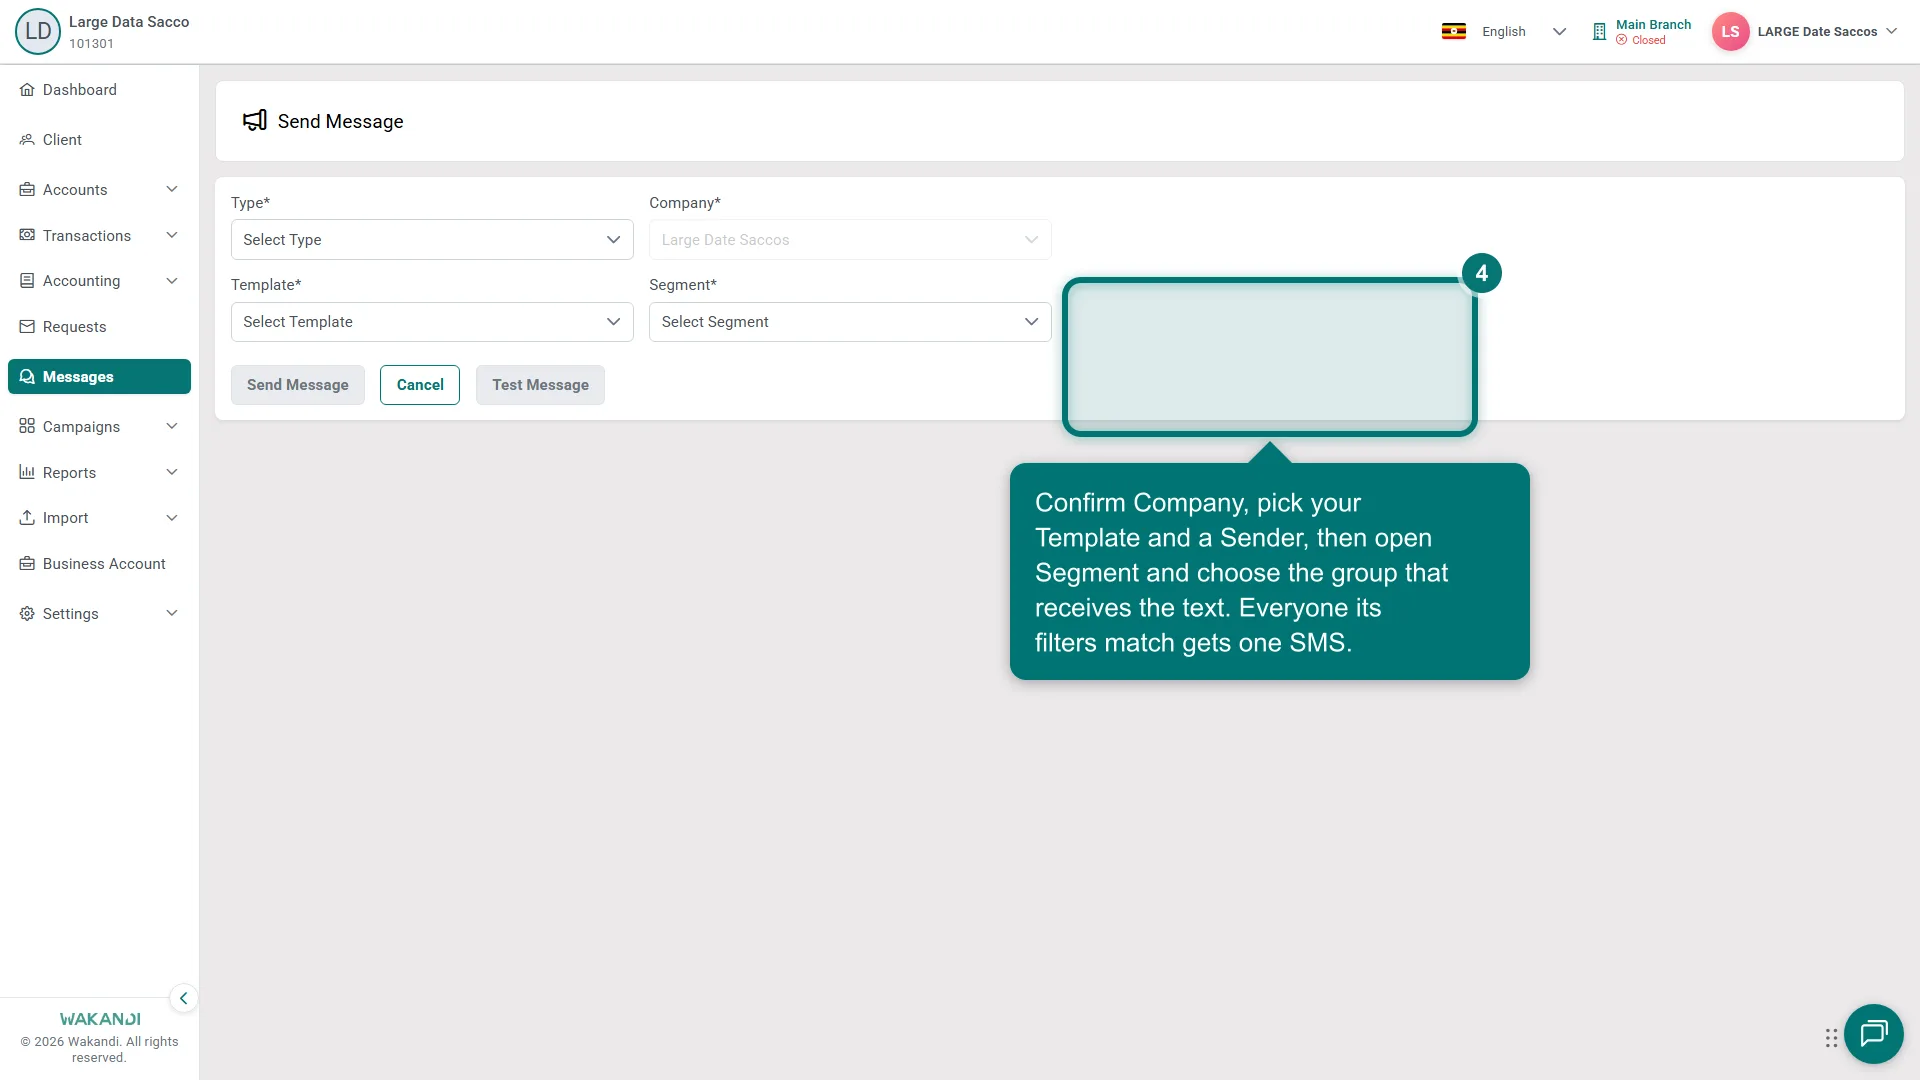
Task: Click the Campaigns grid icon
Action: click(x=27, y=427)
